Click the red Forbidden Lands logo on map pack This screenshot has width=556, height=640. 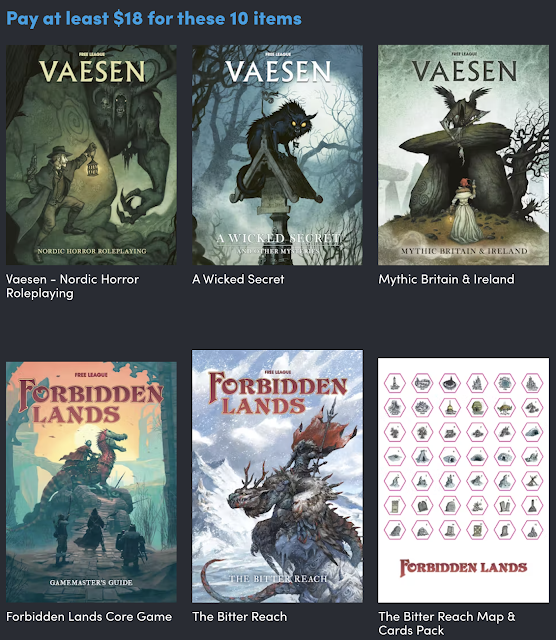pyautogui.click(x=463, y=568)
